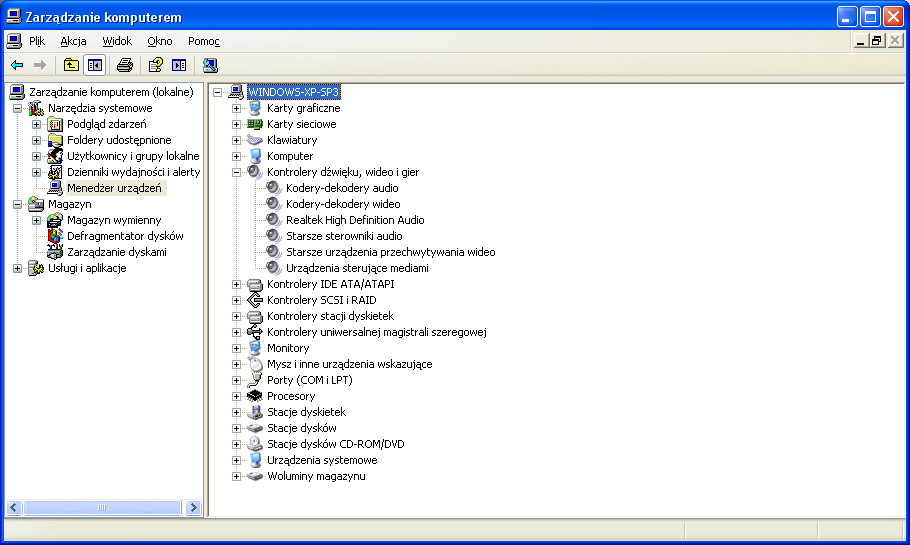
Task: Click the Użytkownicy i grupy lokalne icon
Action: pos(55,156)
